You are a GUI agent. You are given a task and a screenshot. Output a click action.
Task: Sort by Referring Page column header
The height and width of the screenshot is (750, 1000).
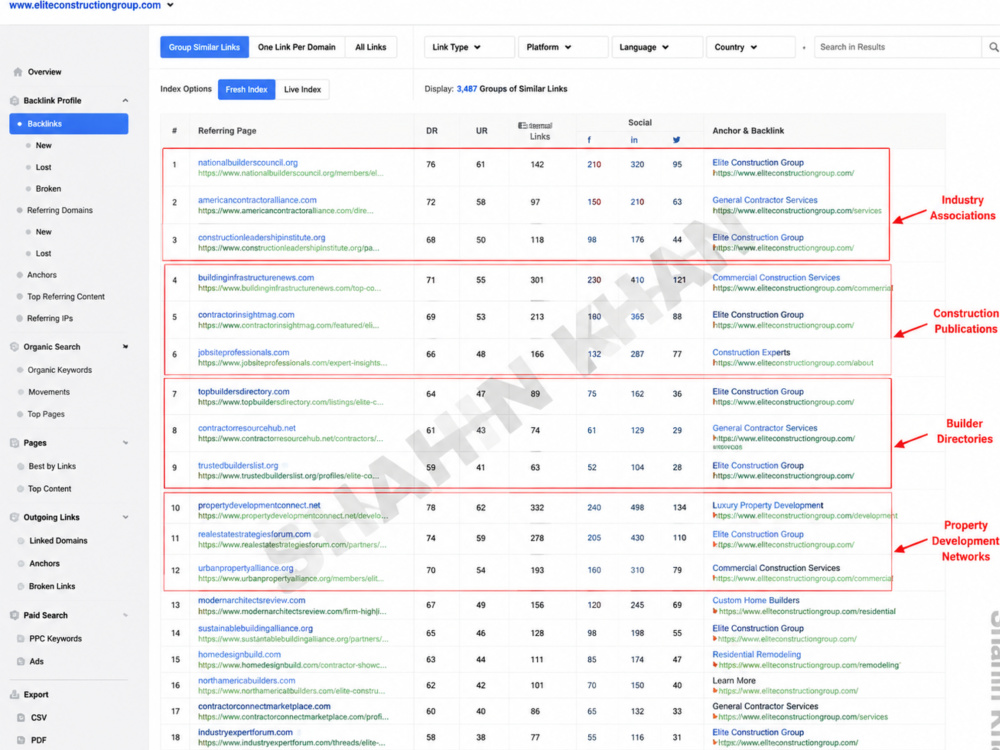tap(227, 131)
